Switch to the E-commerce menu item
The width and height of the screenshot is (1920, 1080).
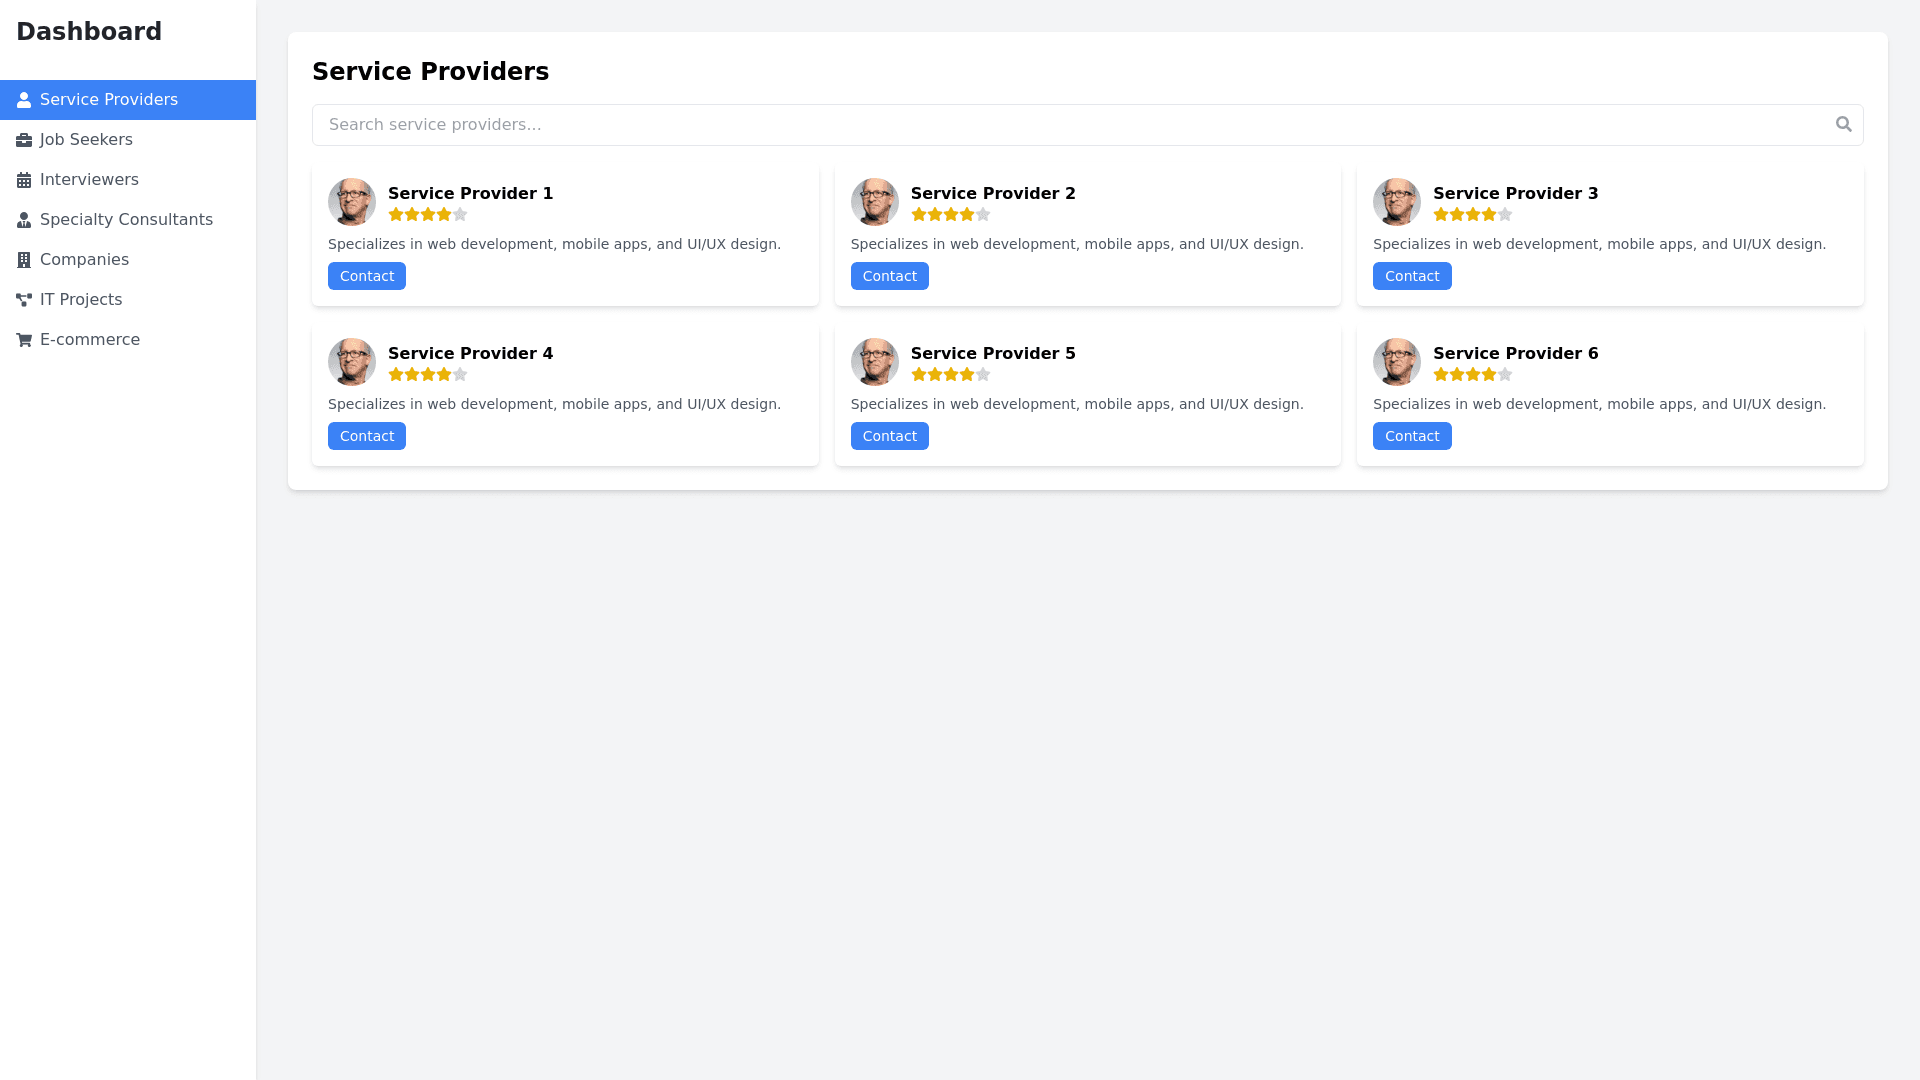click(x=90, y=340)
